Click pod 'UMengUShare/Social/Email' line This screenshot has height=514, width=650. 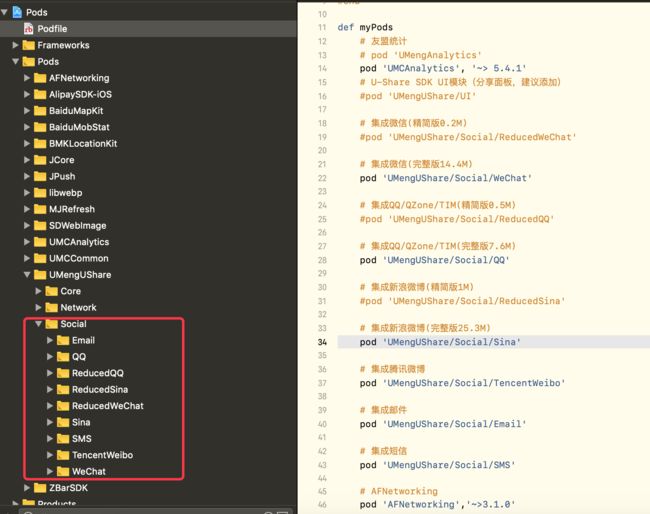443,424
